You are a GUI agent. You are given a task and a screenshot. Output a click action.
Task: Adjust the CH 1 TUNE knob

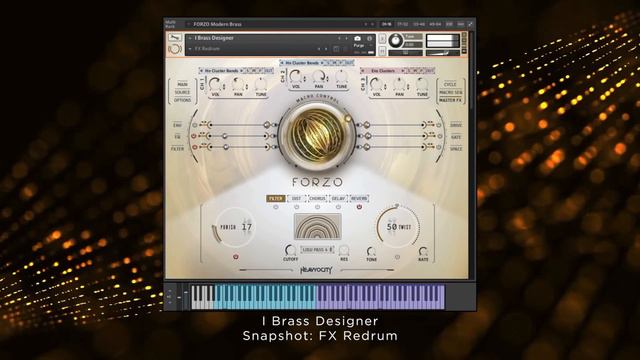click(x=260, y=84)
